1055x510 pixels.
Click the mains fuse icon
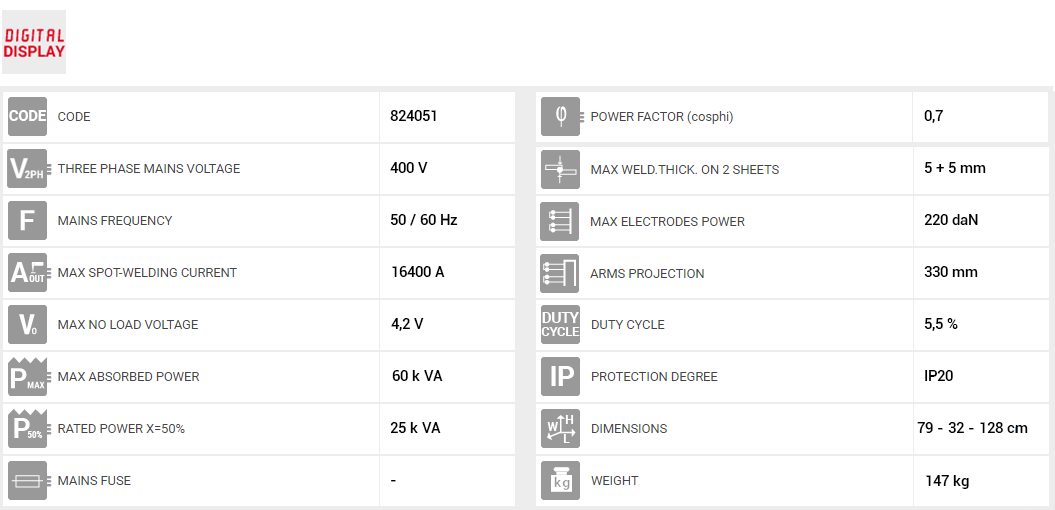[x=27, y=480]
